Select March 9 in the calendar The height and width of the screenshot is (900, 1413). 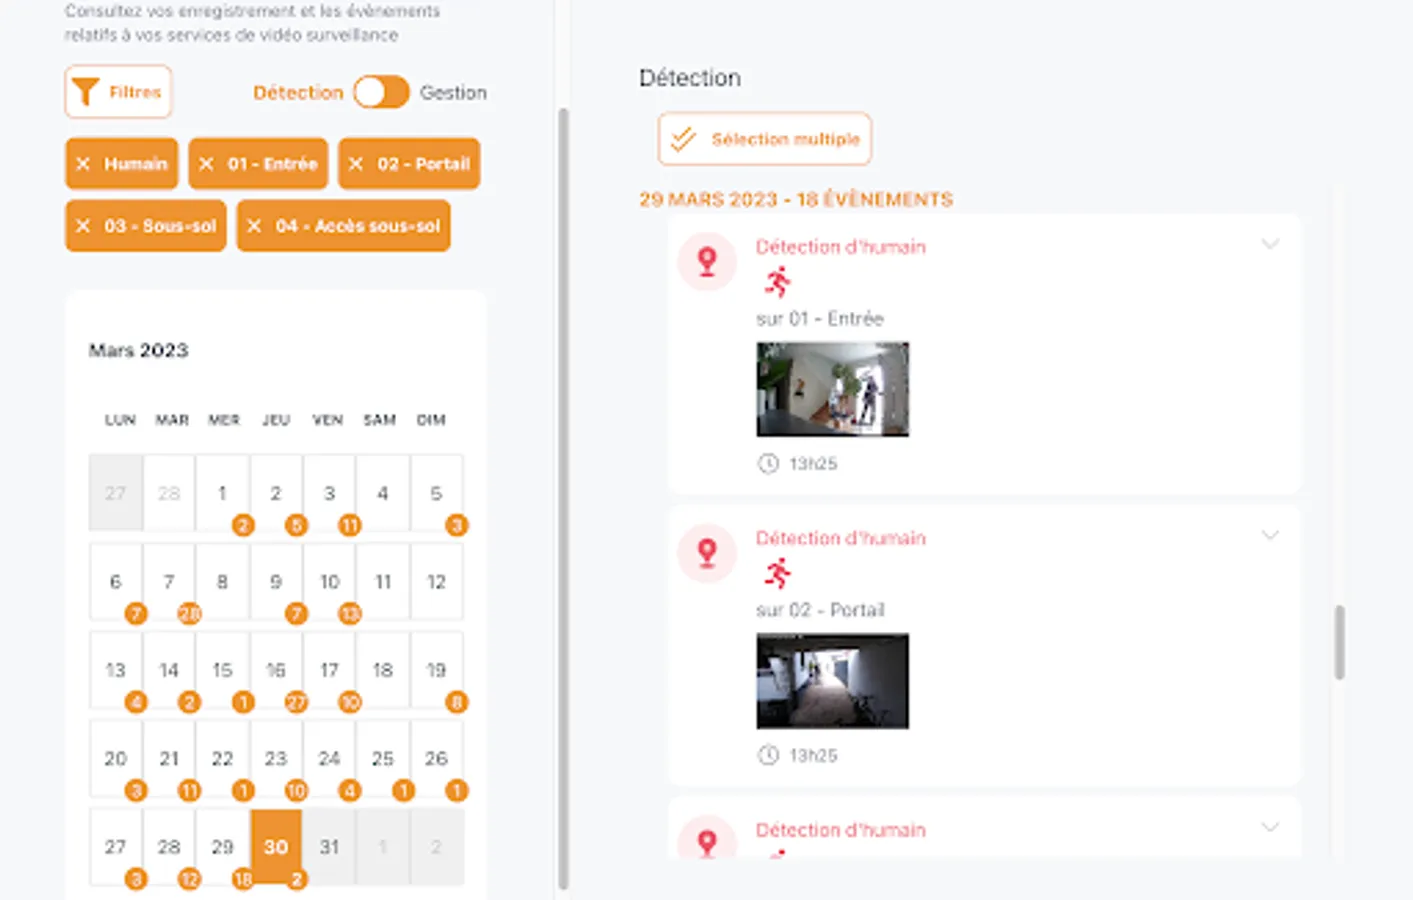tap(276, 582)
